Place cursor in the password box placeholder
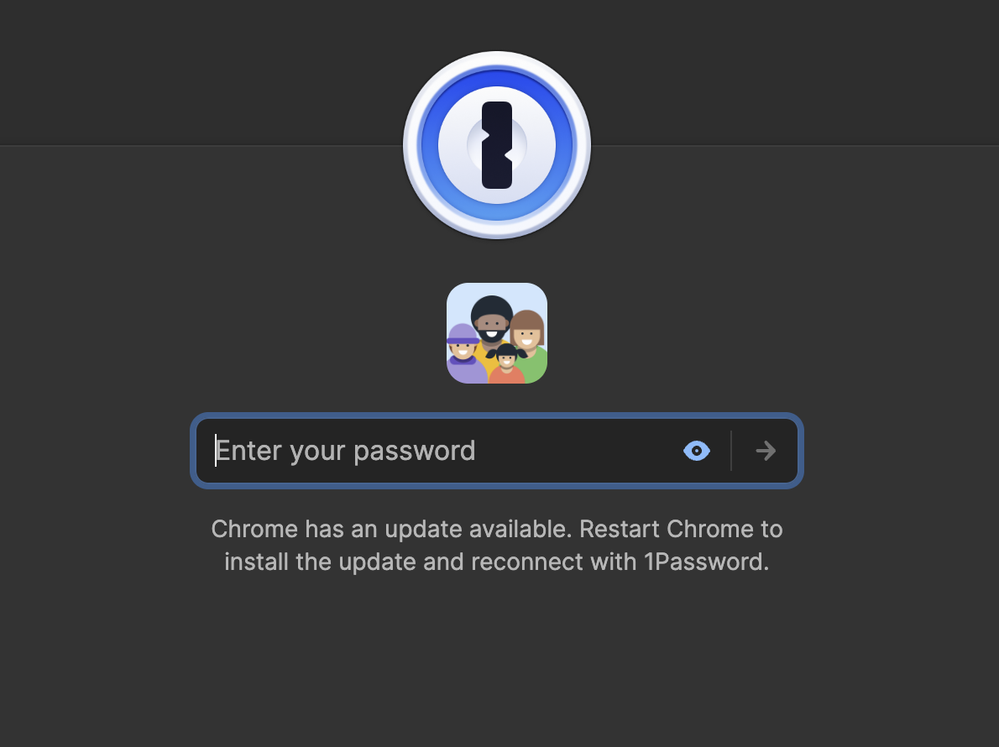The image size is (999, 747). [345, 451]
